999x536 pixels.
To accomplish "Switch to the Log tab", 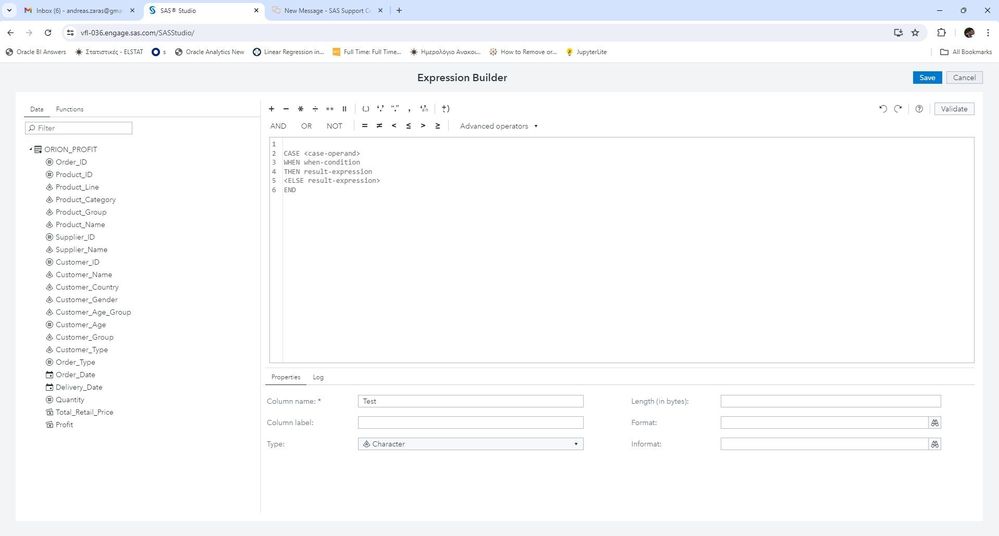I will coord(318,377).
